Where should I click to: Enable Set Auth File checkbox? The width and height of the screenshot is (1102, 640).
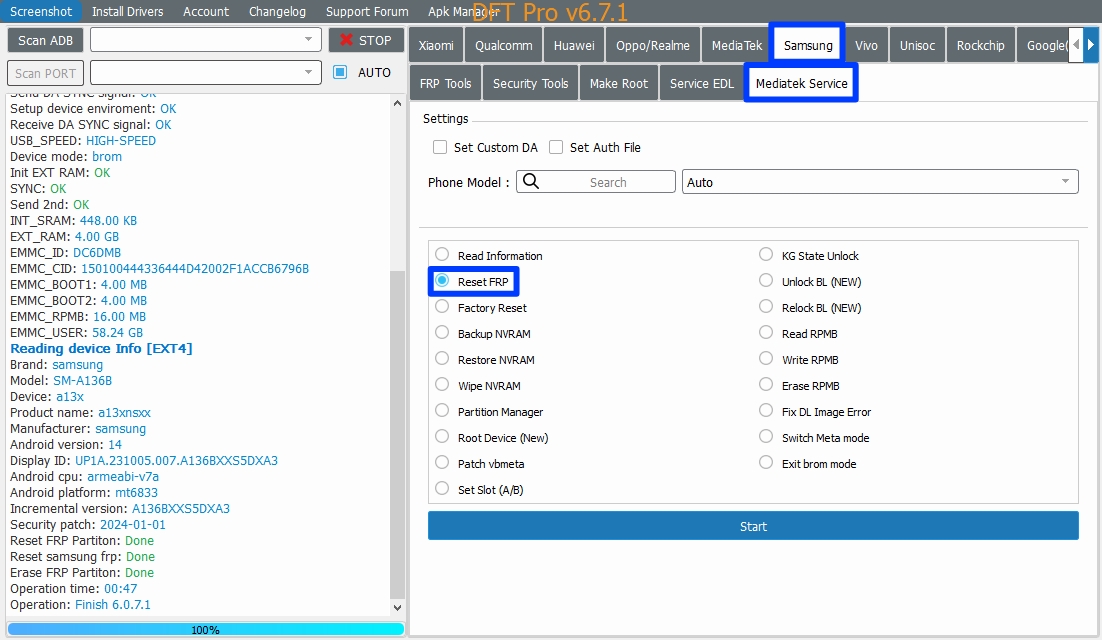[x=556, y=148]
